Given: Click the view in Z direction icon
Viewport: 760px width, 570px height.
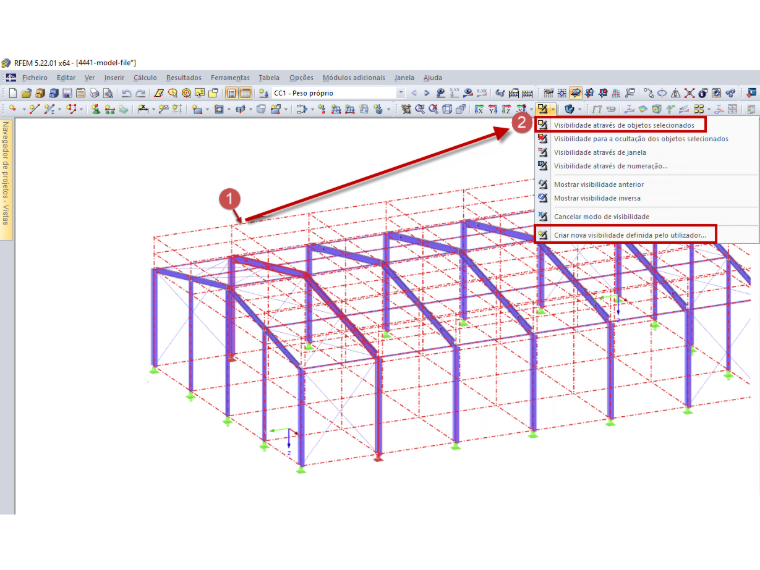Looking at the screenshot, I should (507, 109).
